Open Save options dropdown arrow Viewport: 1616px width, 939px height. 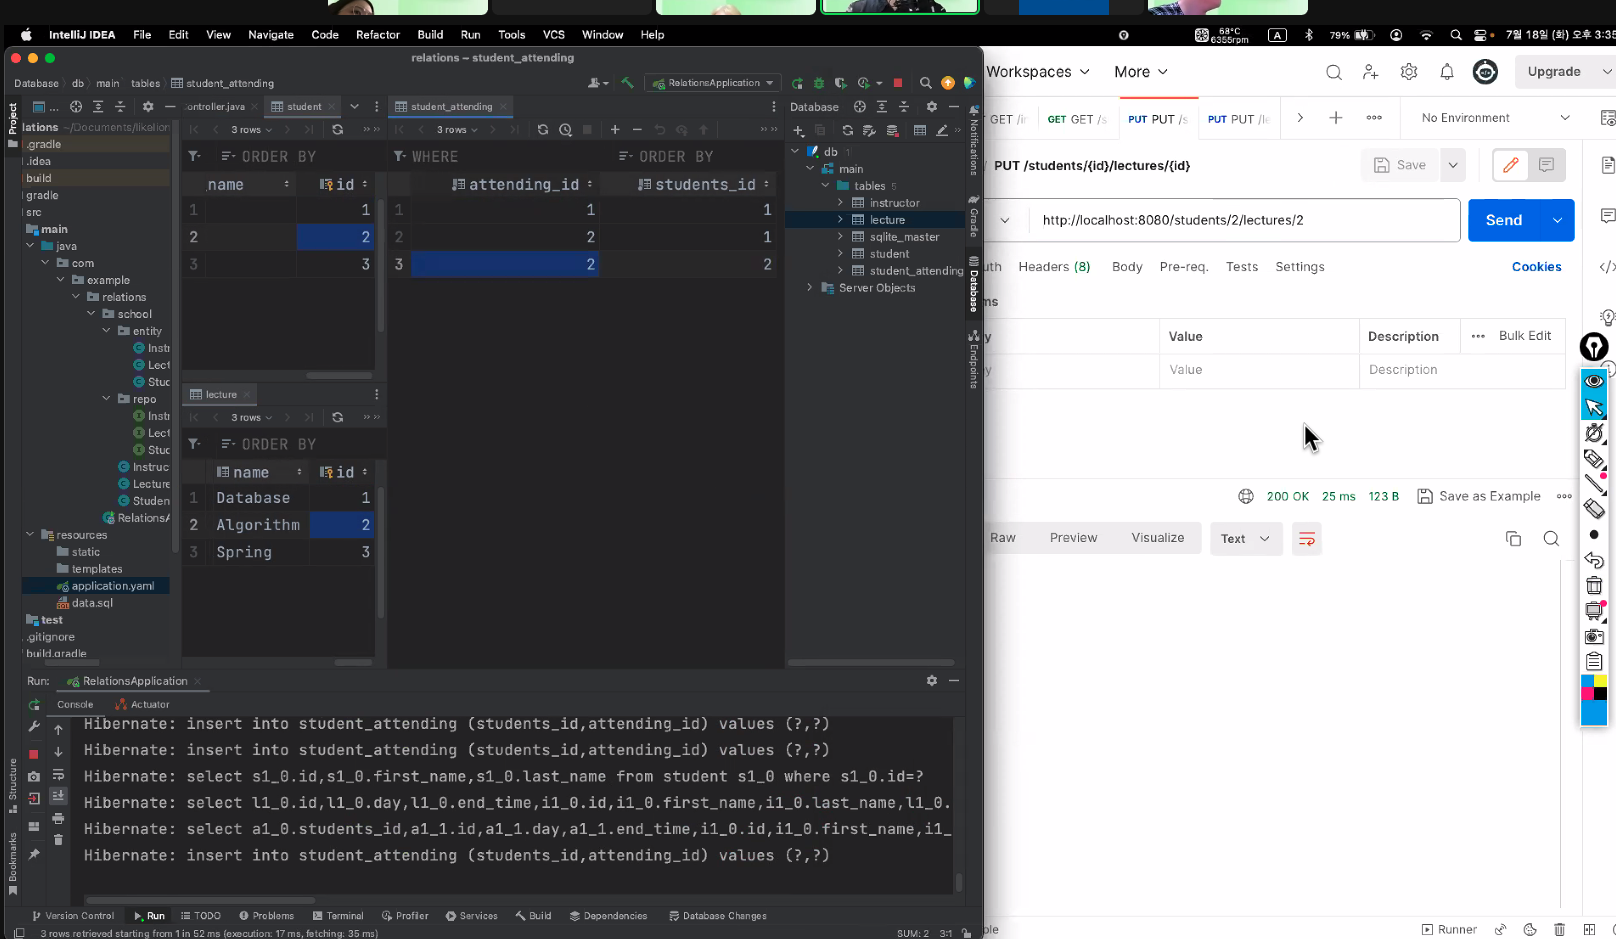1452,165
